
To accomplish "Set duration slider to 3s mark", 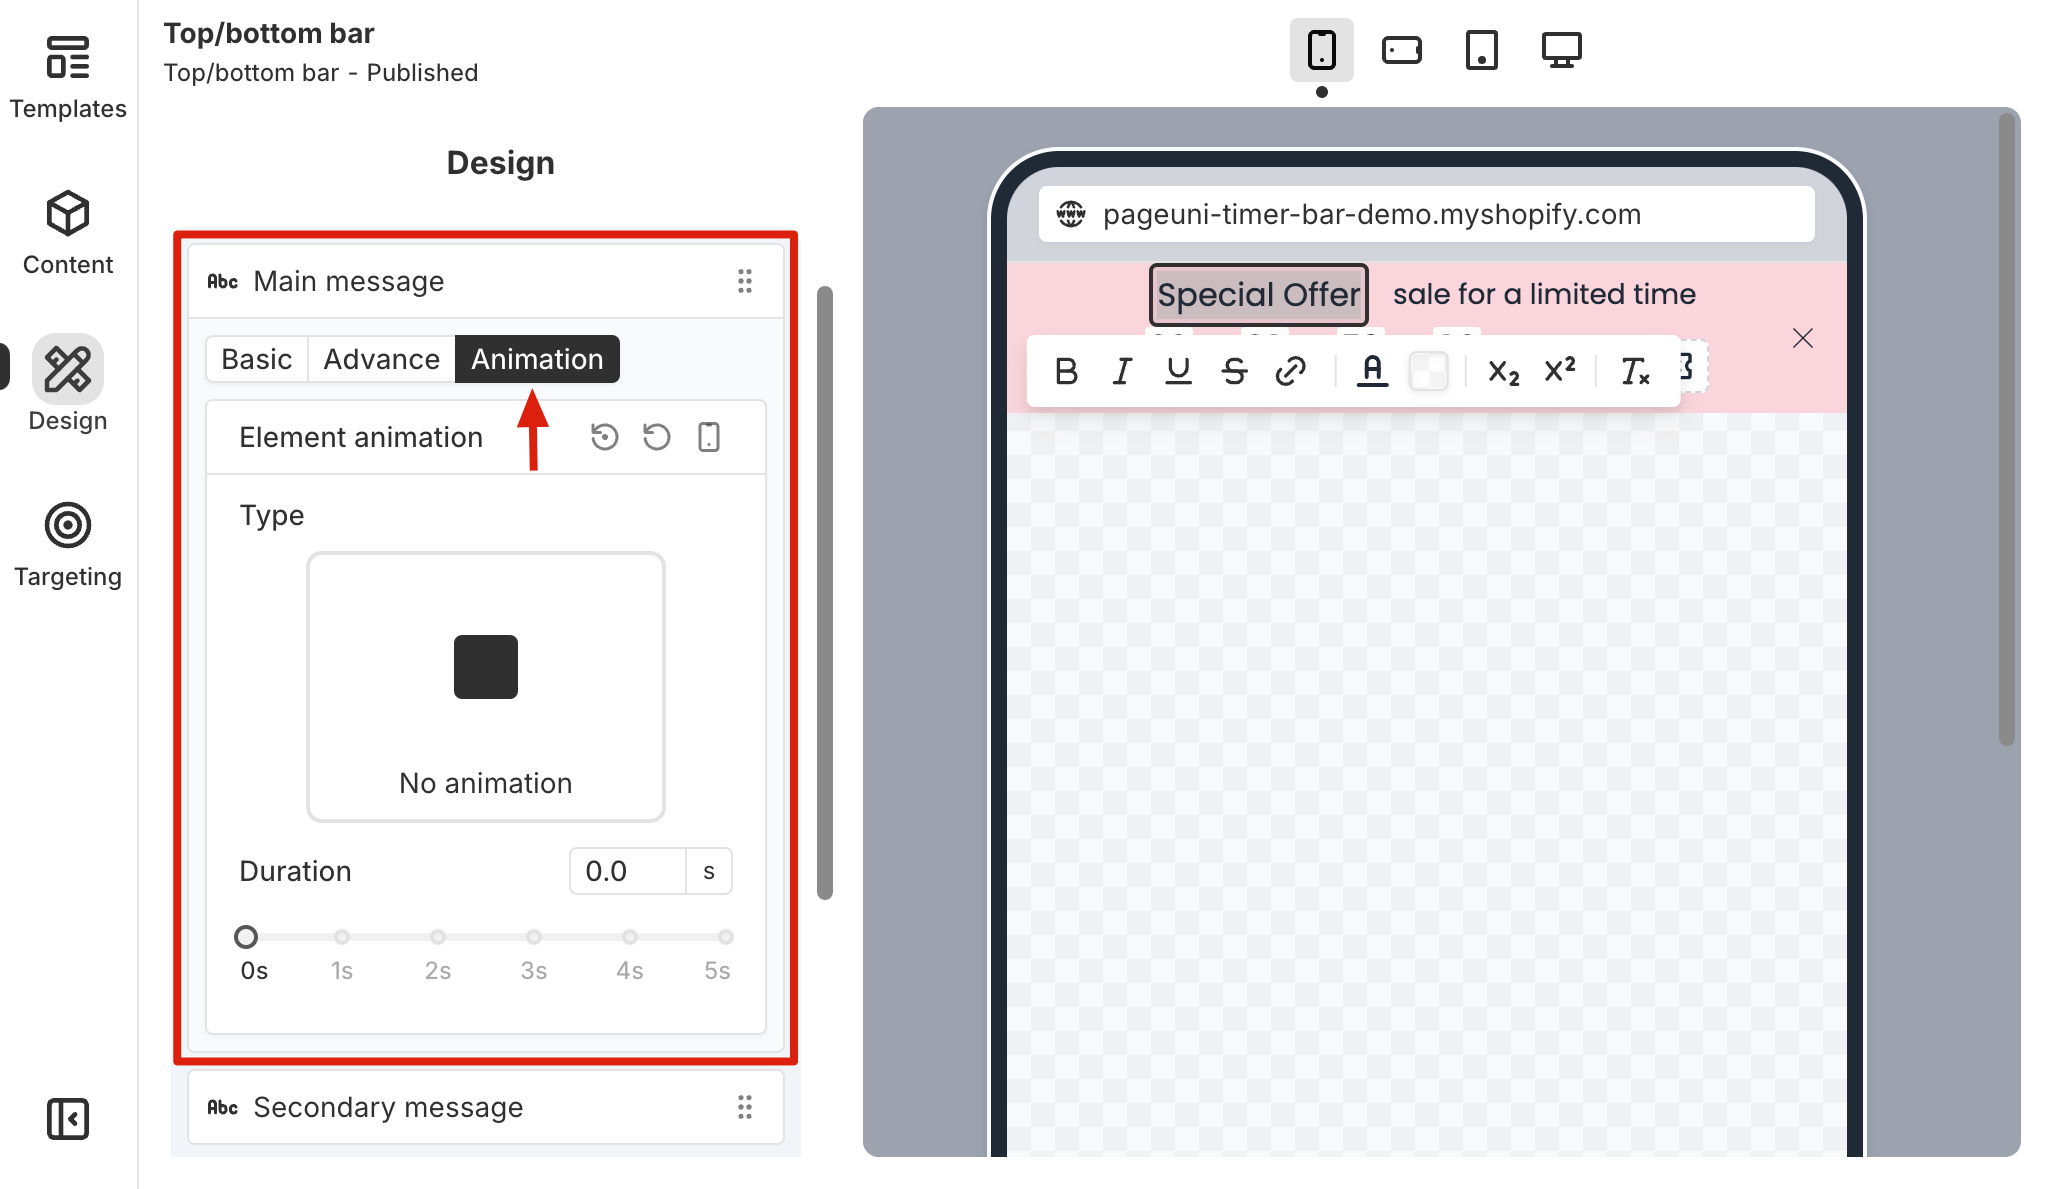I will (x=534, y=937).
